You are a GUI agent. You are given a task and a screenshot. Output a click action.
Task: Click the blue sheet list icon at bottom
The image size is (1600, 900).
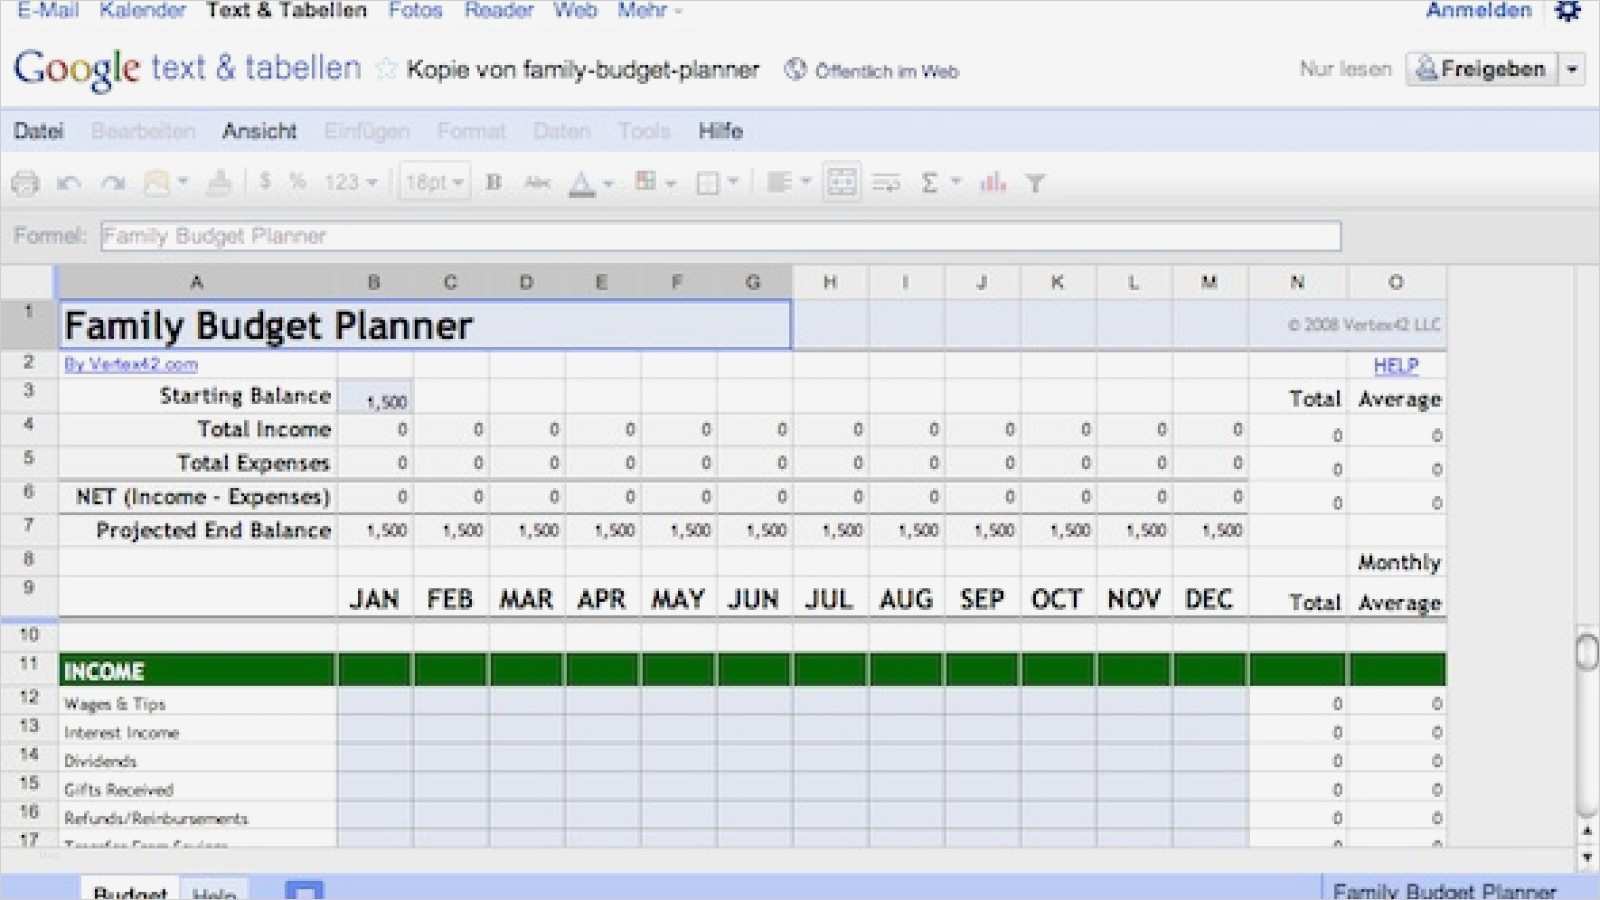pos(304,891)
